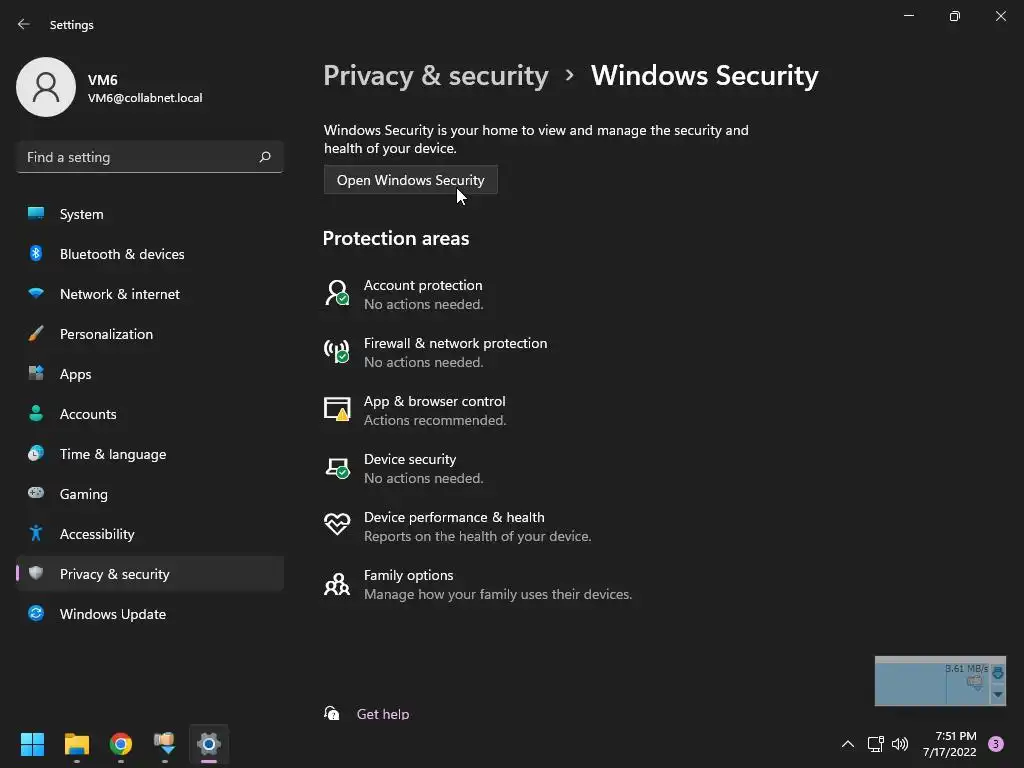Open the Network & internet section
The height and width of the screenshot is (768, 1024).
(x=119, y=294)
